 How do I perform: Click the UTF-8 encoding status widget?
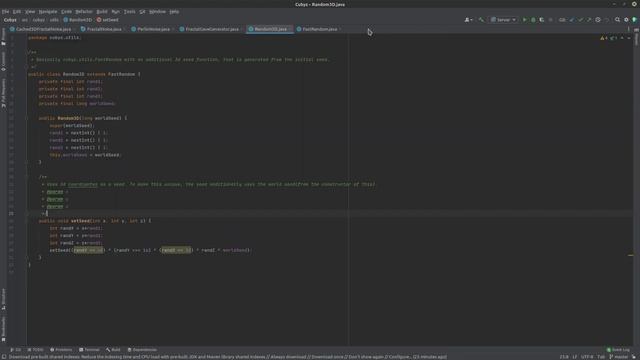(x=587, y=357)
